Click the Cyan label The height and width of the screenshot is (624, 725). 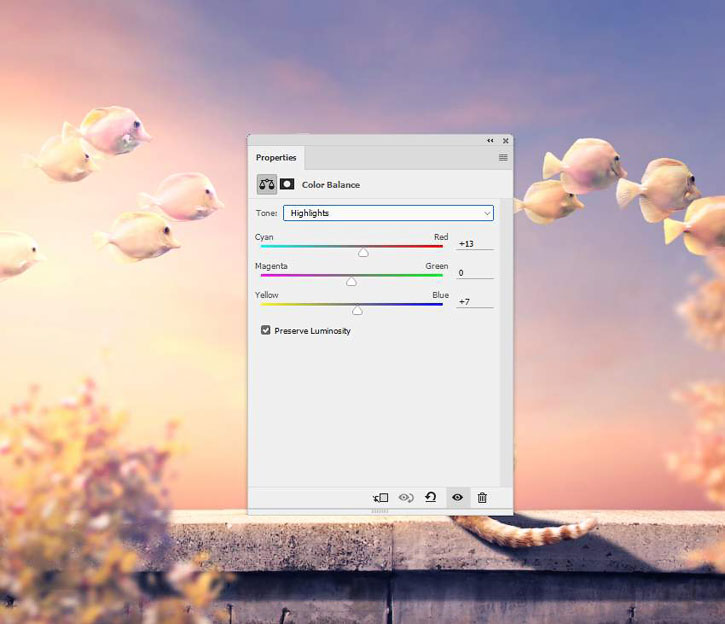pos(264,237)
